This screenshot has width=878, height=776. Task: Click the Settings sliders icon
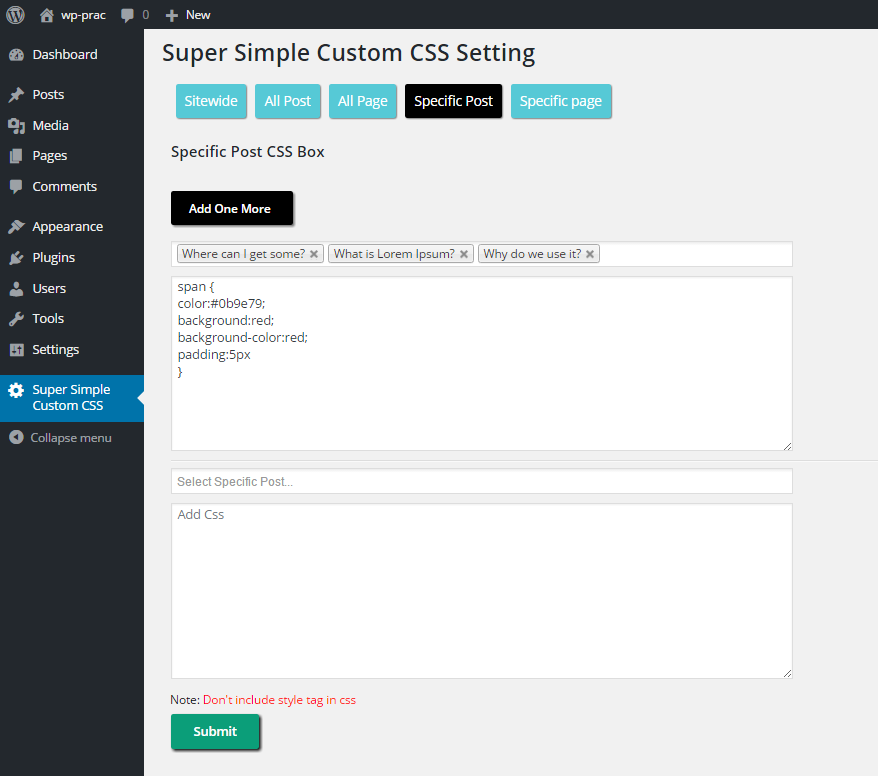16,349
